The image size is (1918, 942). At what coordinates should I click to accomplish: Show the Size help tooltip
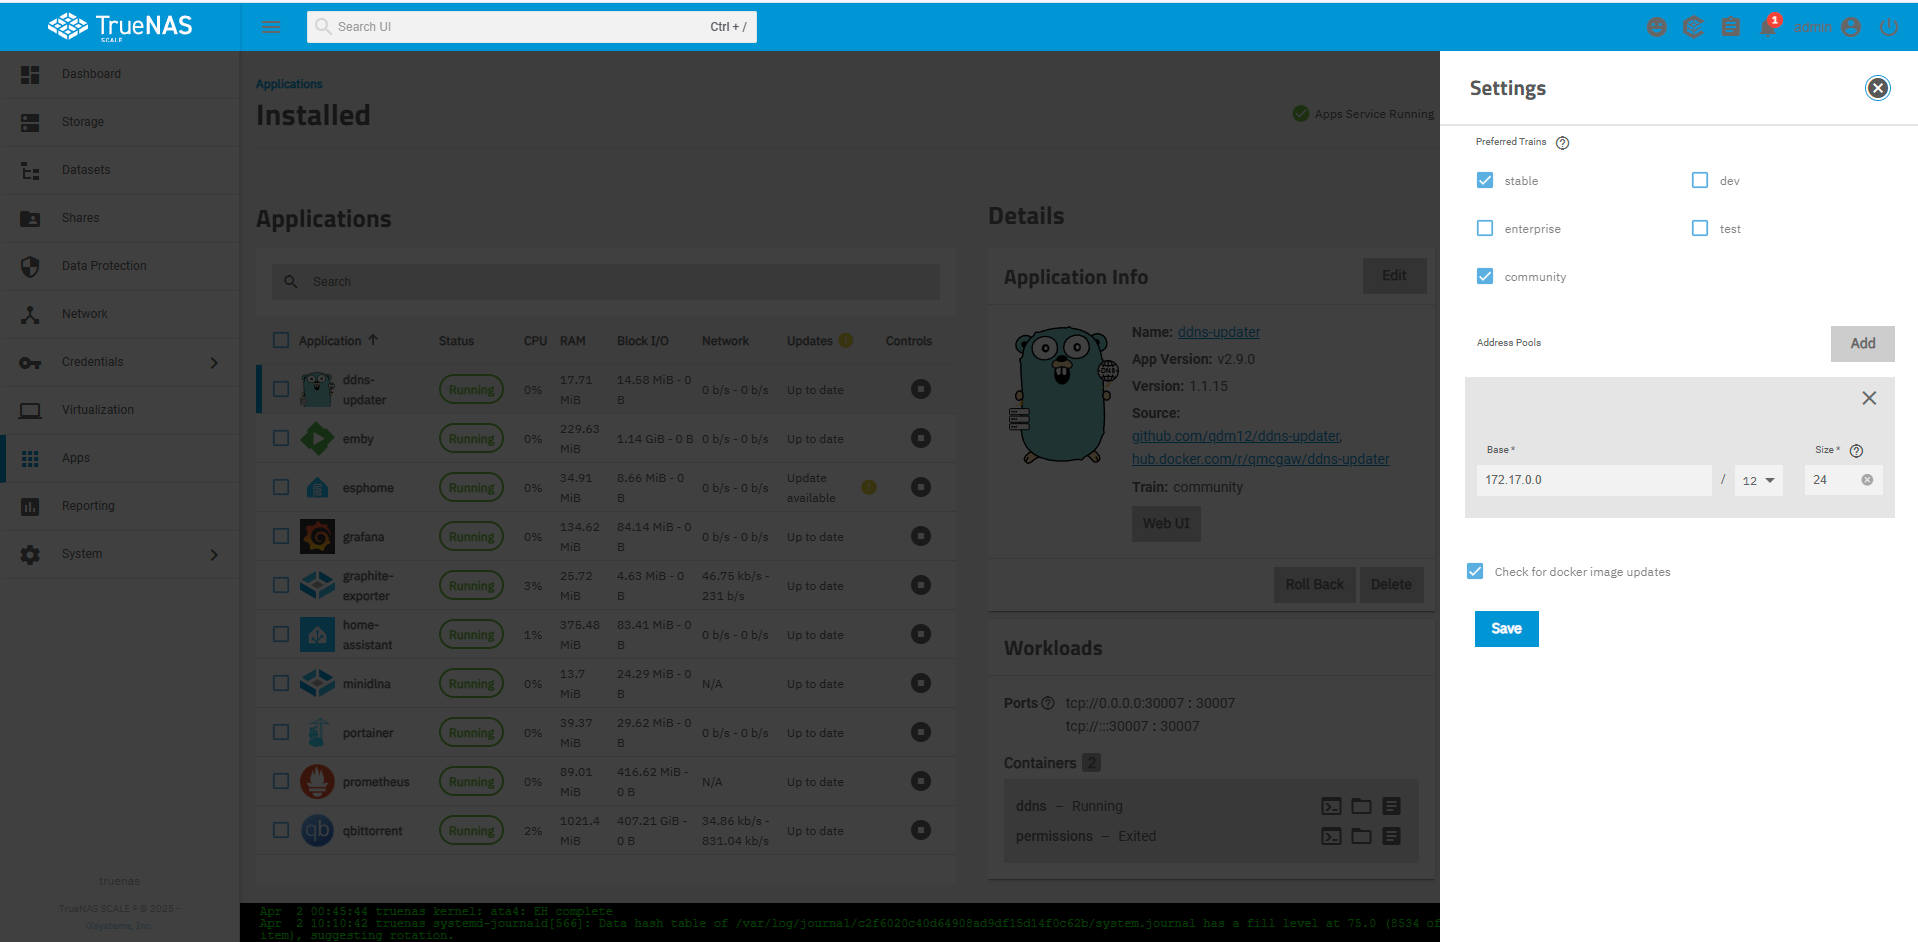click(1856, 451)
